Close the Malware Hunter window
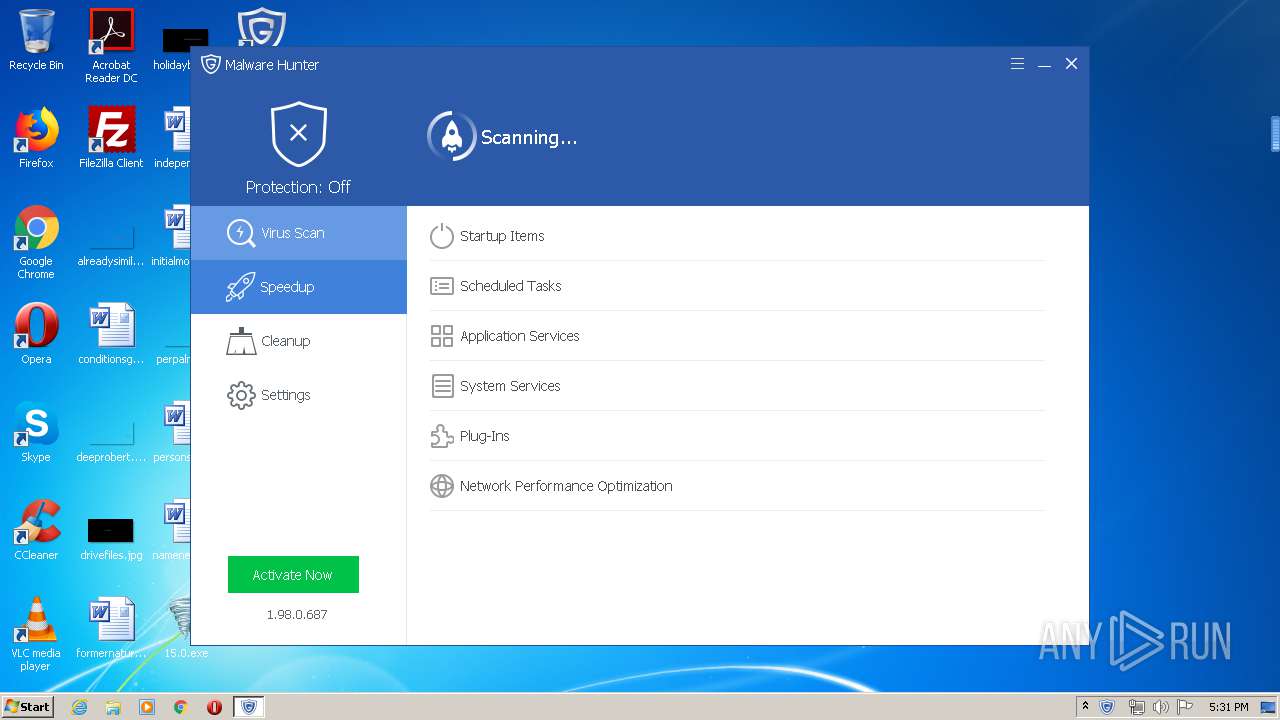 tap(1071, 64)
